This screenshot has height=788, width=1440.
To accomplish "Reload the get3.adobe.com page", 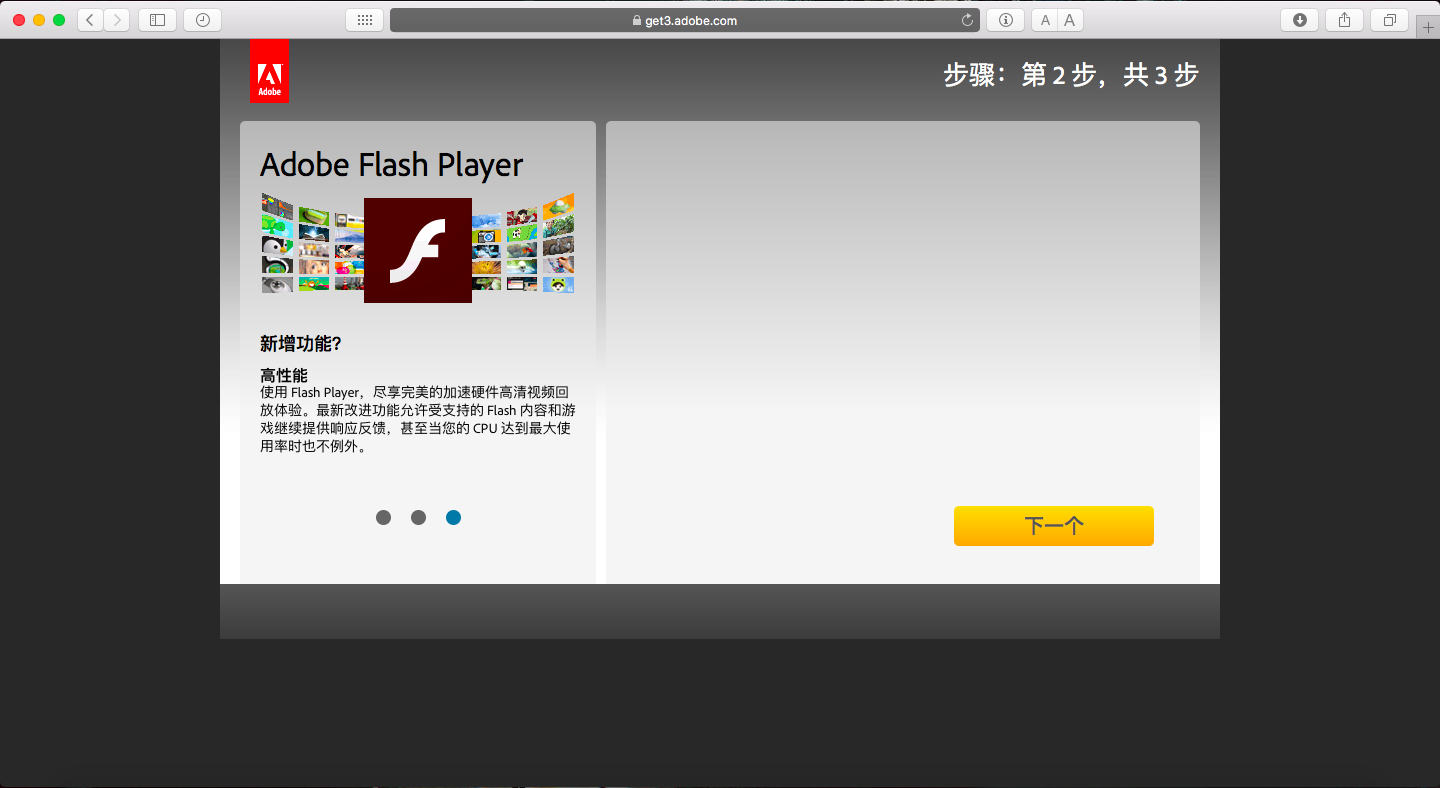I will point(967,20).
